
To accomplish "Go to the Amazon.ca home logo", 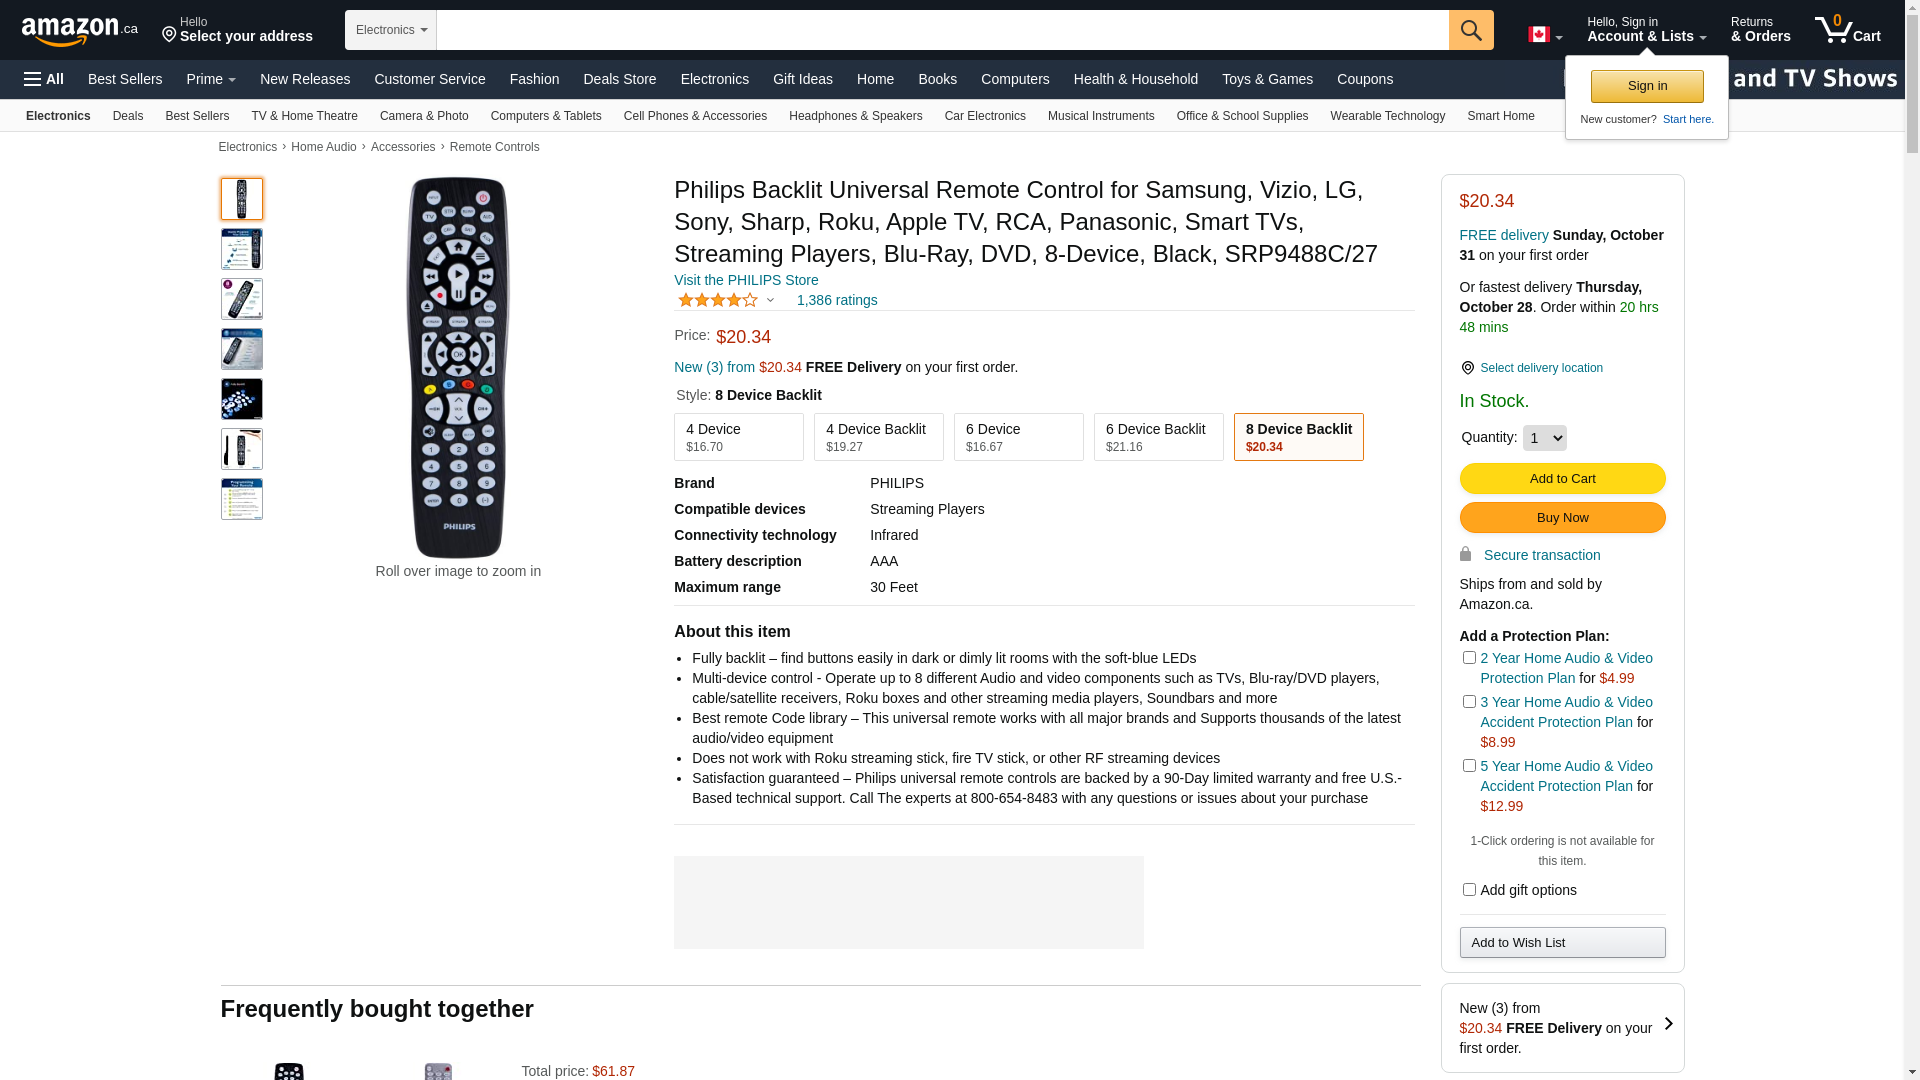I will click(x=80, y=31).
